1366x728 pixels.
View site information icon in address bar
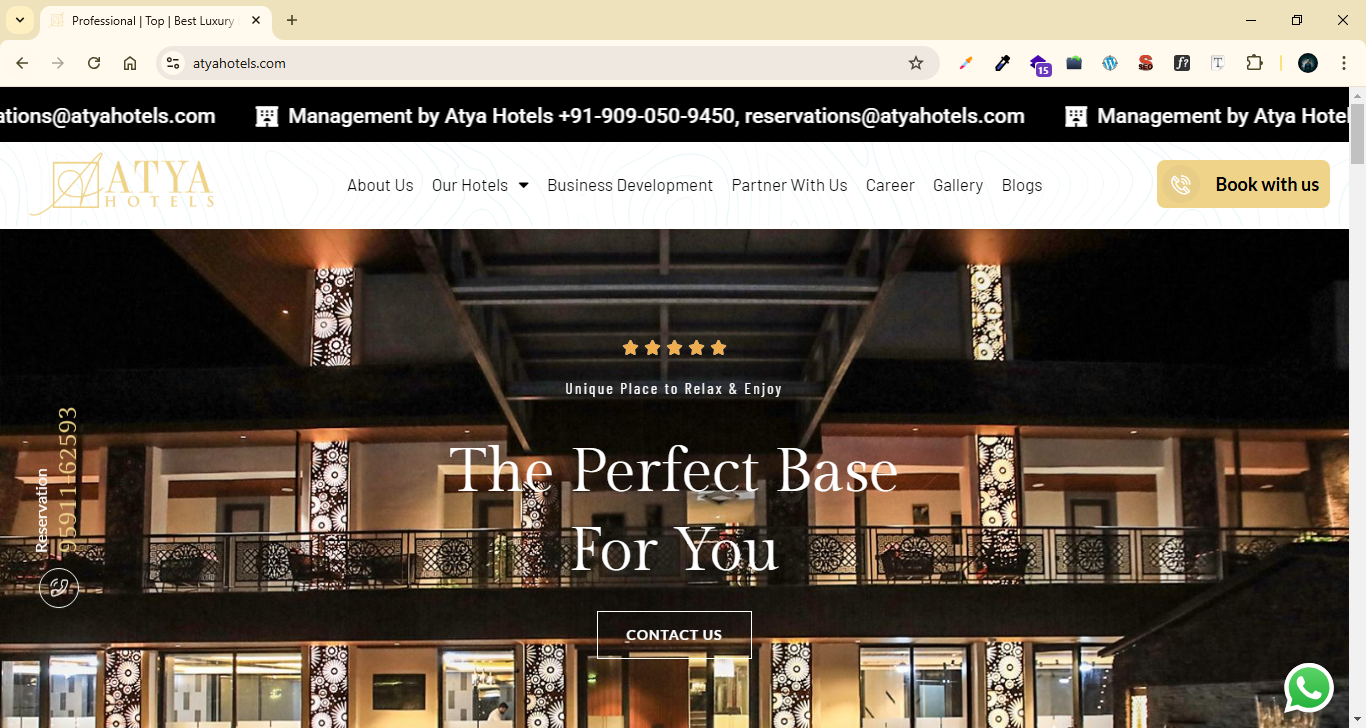[x=173, y=63]
